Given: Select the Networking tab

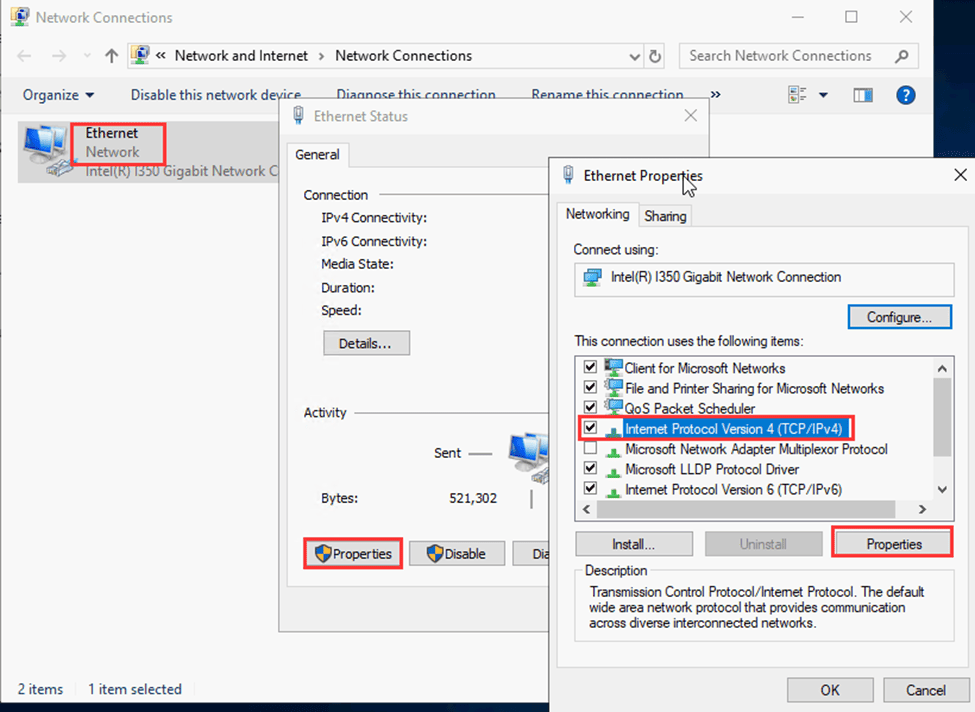Looking at the screenshot, I should (x=597, y=214).
